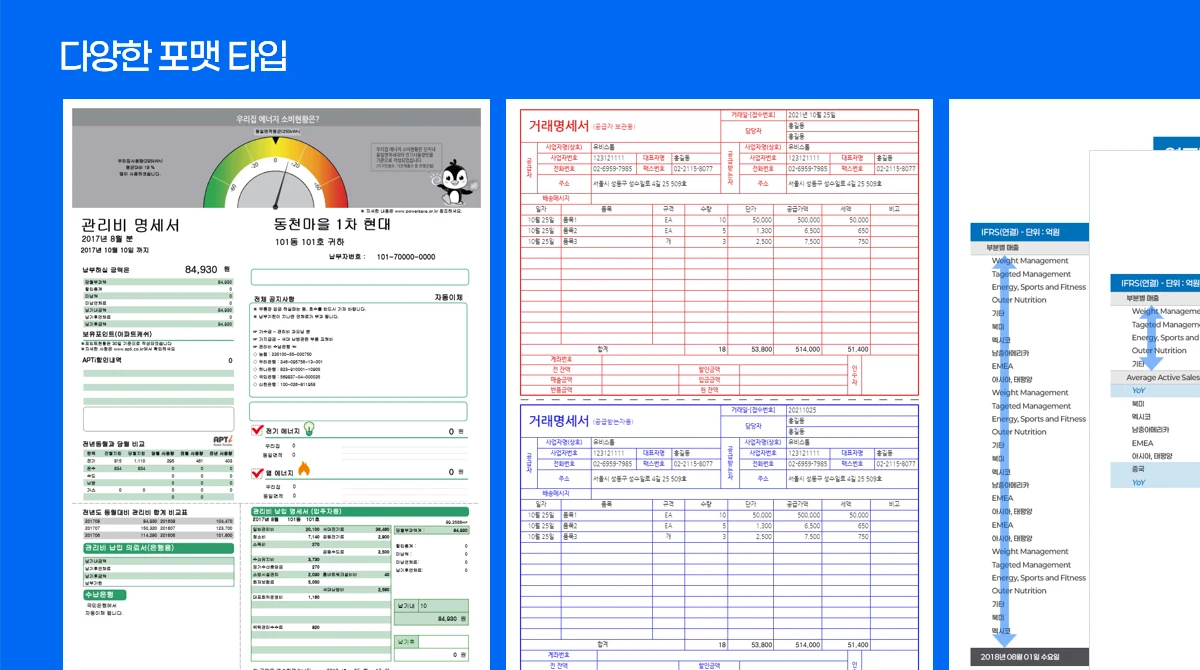Viewport: 1200px width, 670px height.
Task: Click the 중국 row in the front sheet
Action: (x=1155, y=469)
